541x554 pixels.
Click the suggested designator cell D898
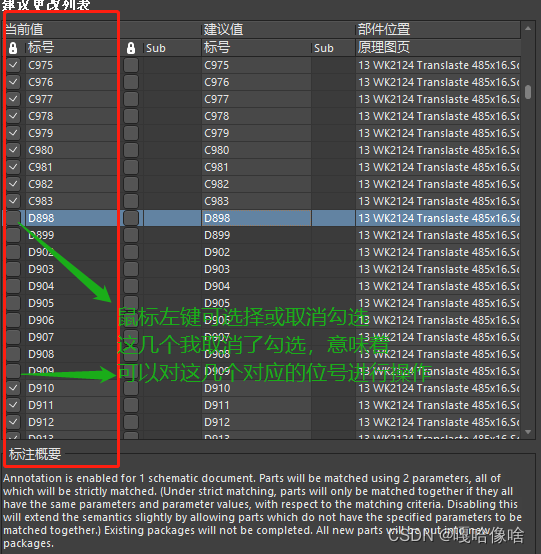click(x=257, y=218)
